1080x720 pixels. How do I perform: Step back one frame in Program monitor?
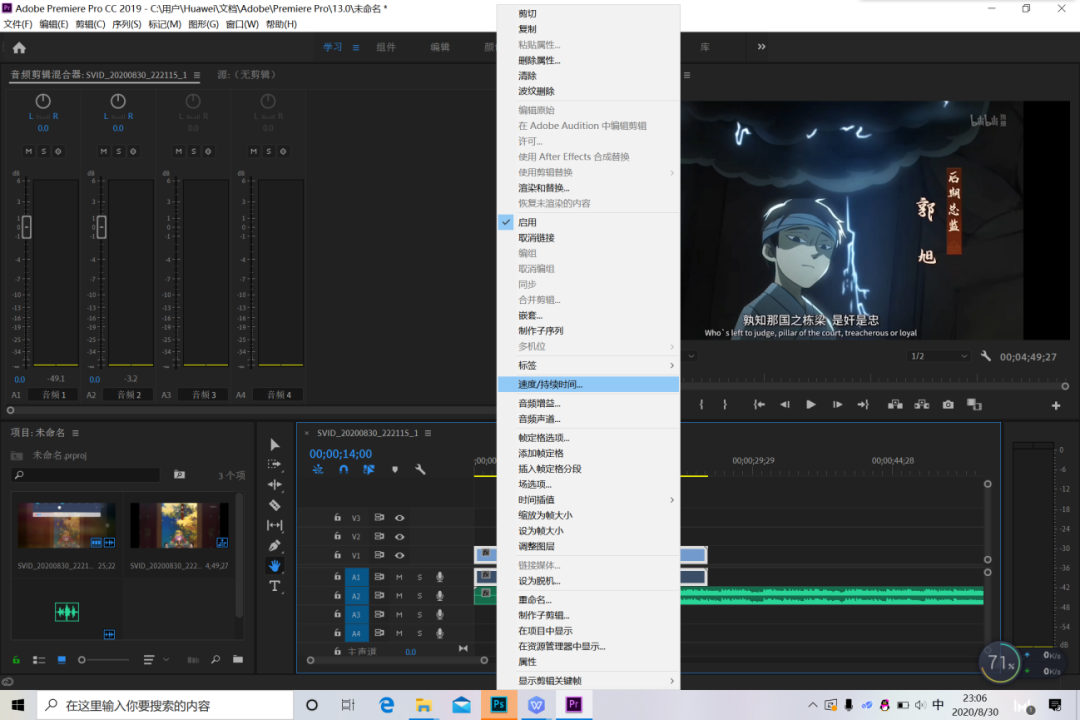click(x=785, y=404)
